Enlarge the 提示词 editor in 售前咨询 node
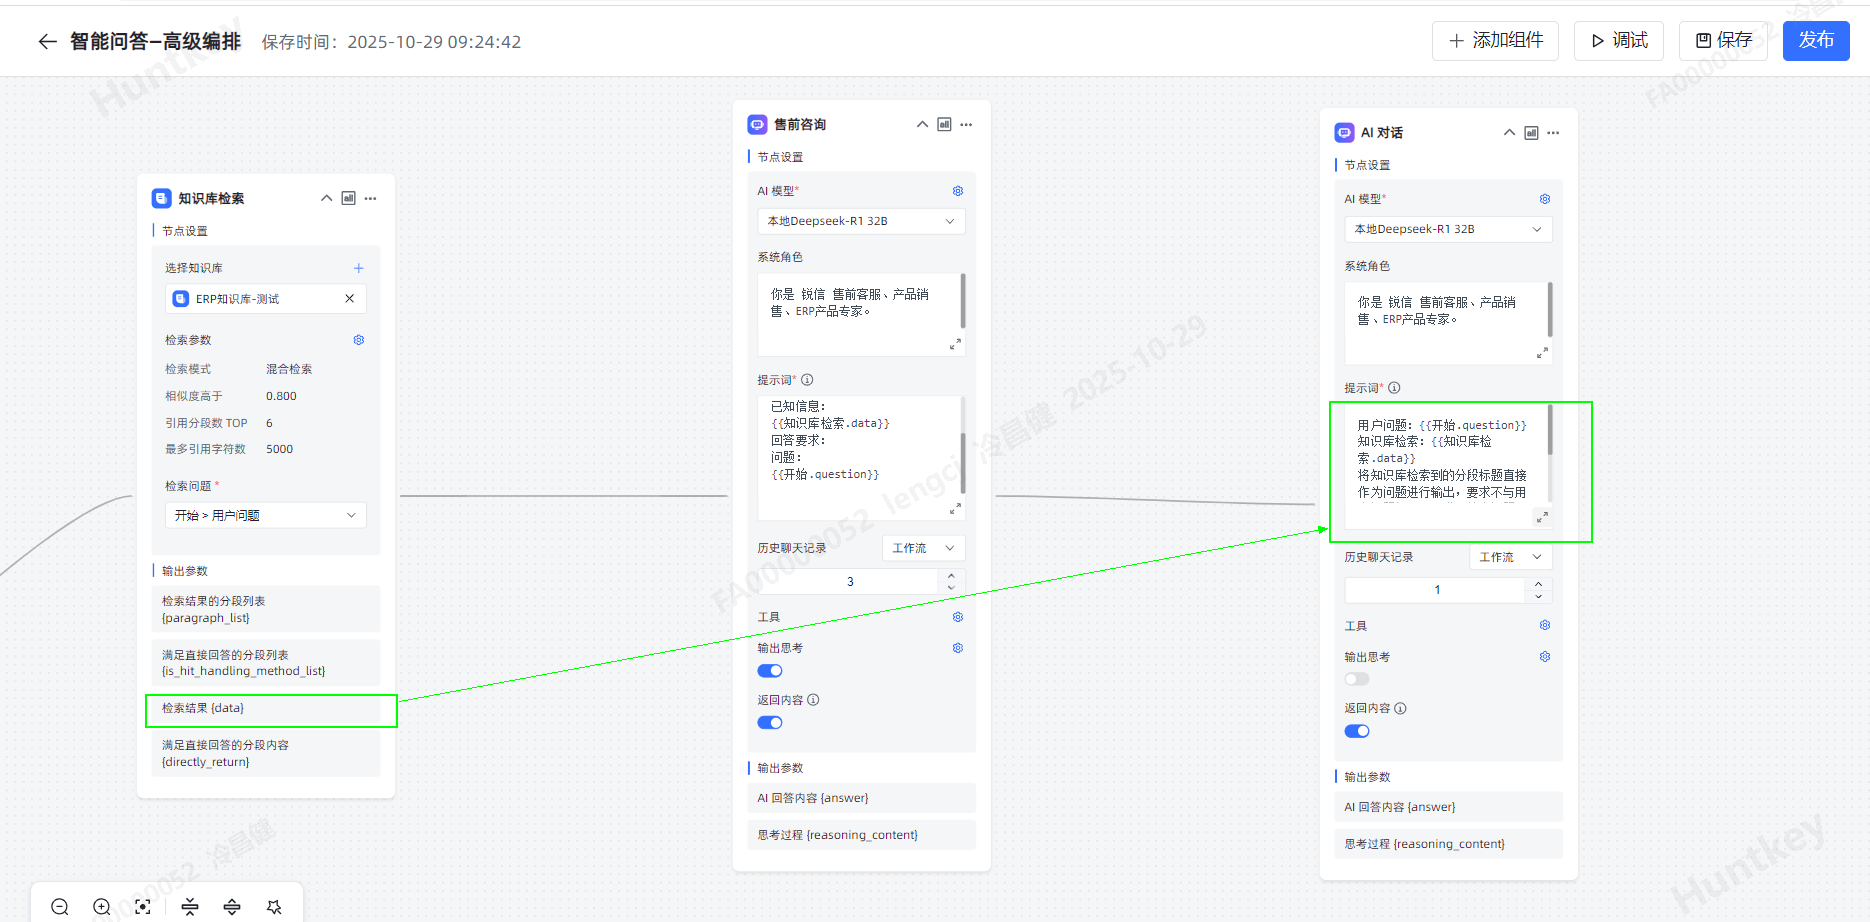Viewport: 1870px width, 922px height. (x=955, y=508)
